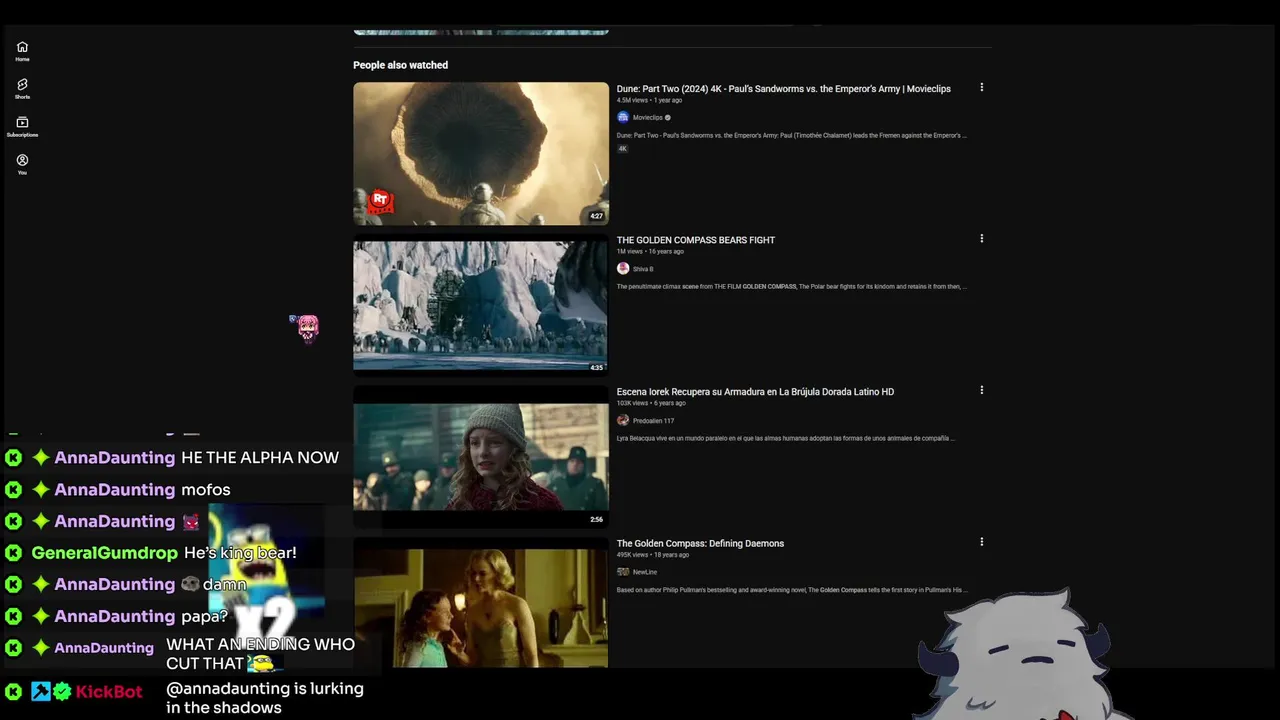The height and width of the screenshot is (720, 1280).
Task: Click the KickBot verified checkmark badge
Action: pyautogui.click(x=62, y=691)
